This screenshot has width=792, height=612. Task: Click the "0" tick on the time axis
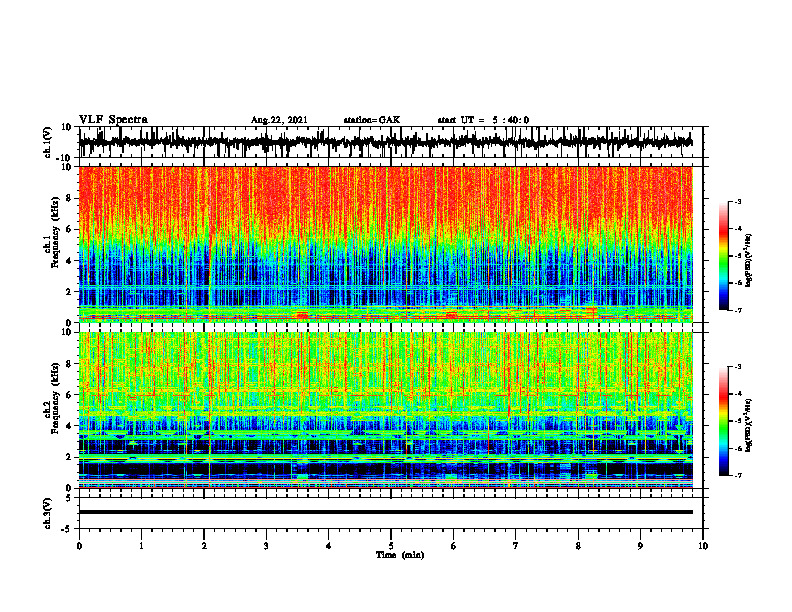[79, 546]
